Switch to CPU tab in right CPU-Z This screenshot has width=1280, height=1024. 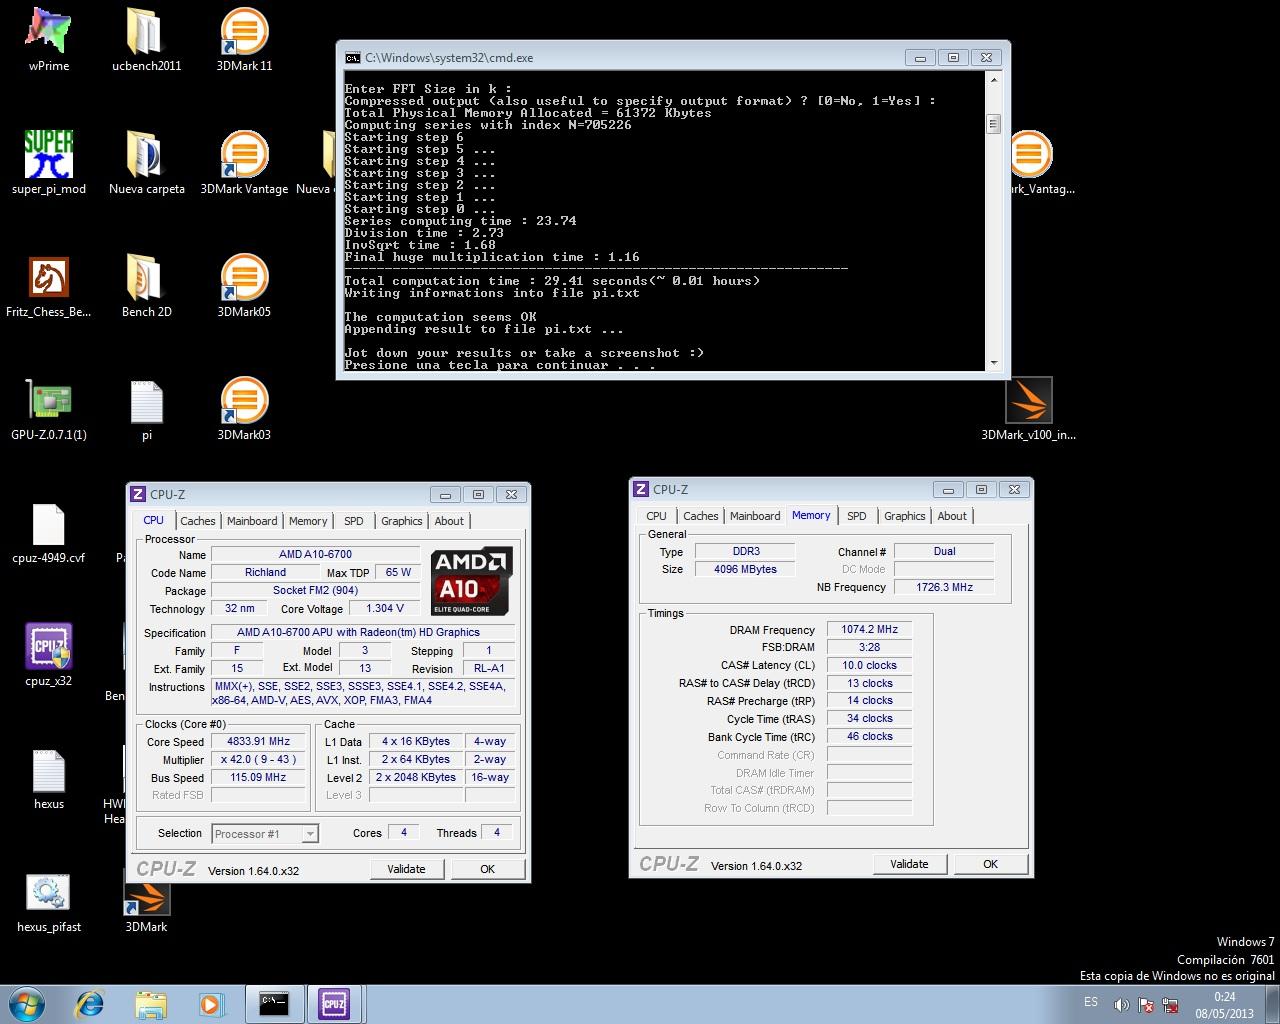point(656,516)
